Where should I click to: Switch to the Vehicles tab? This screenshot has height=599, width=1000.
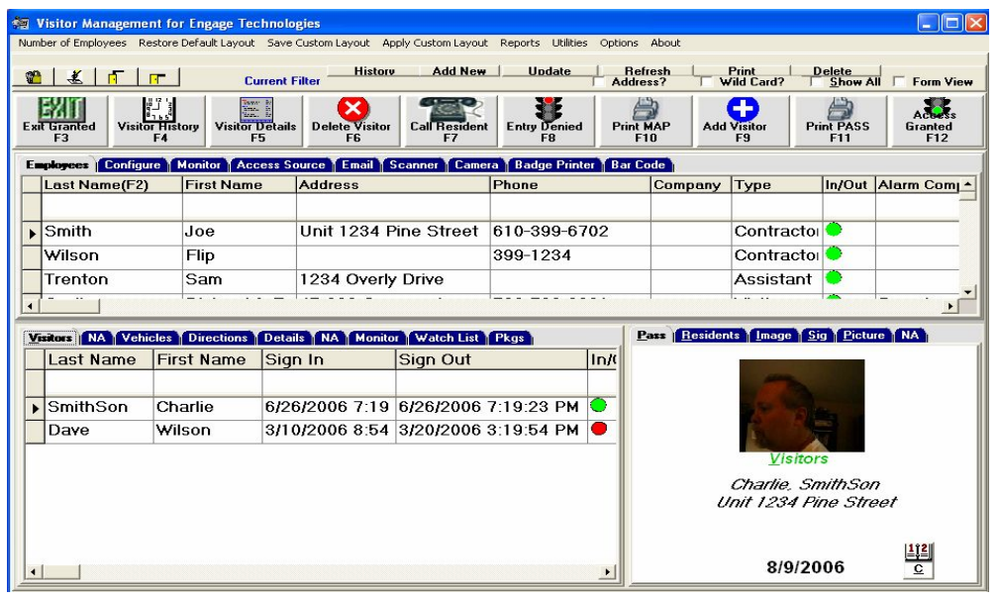tap(147, 337)
